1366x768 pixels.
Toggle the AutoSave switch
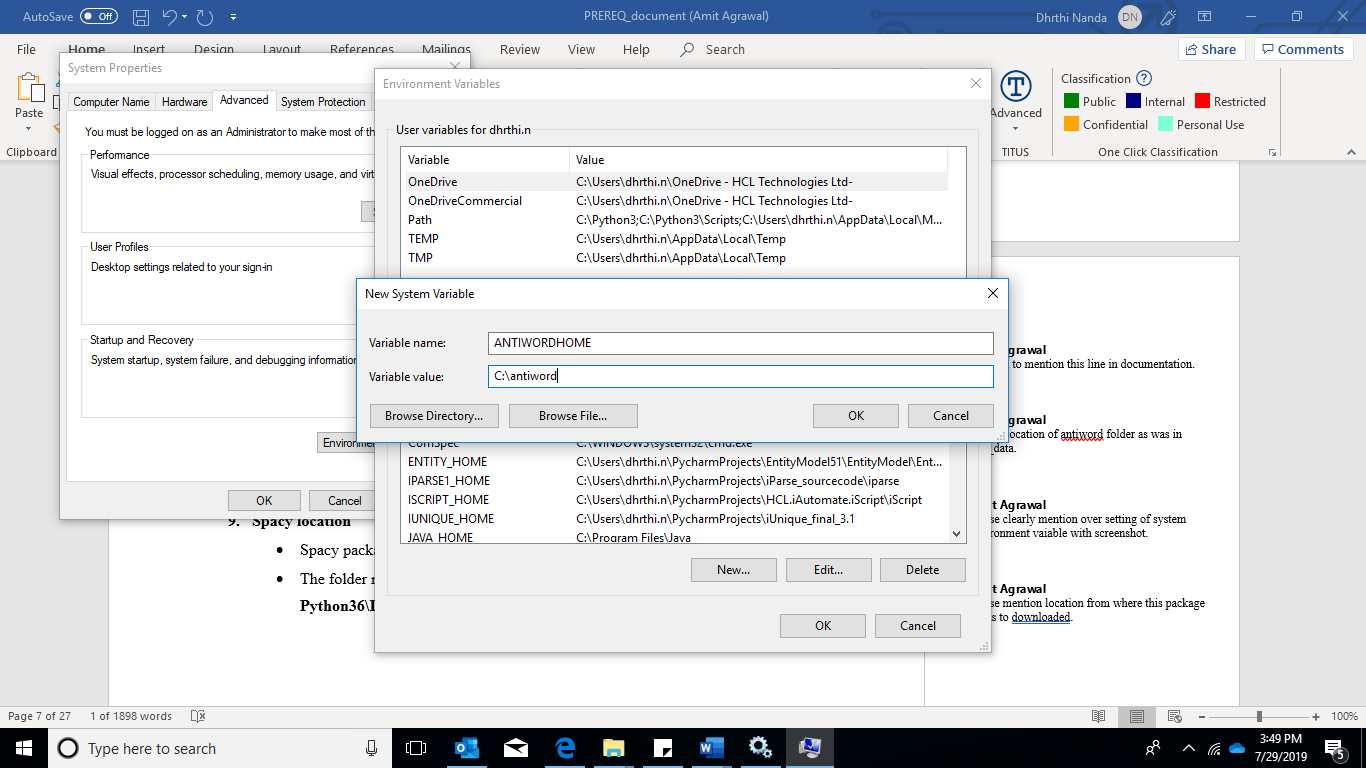click(98, 17)
